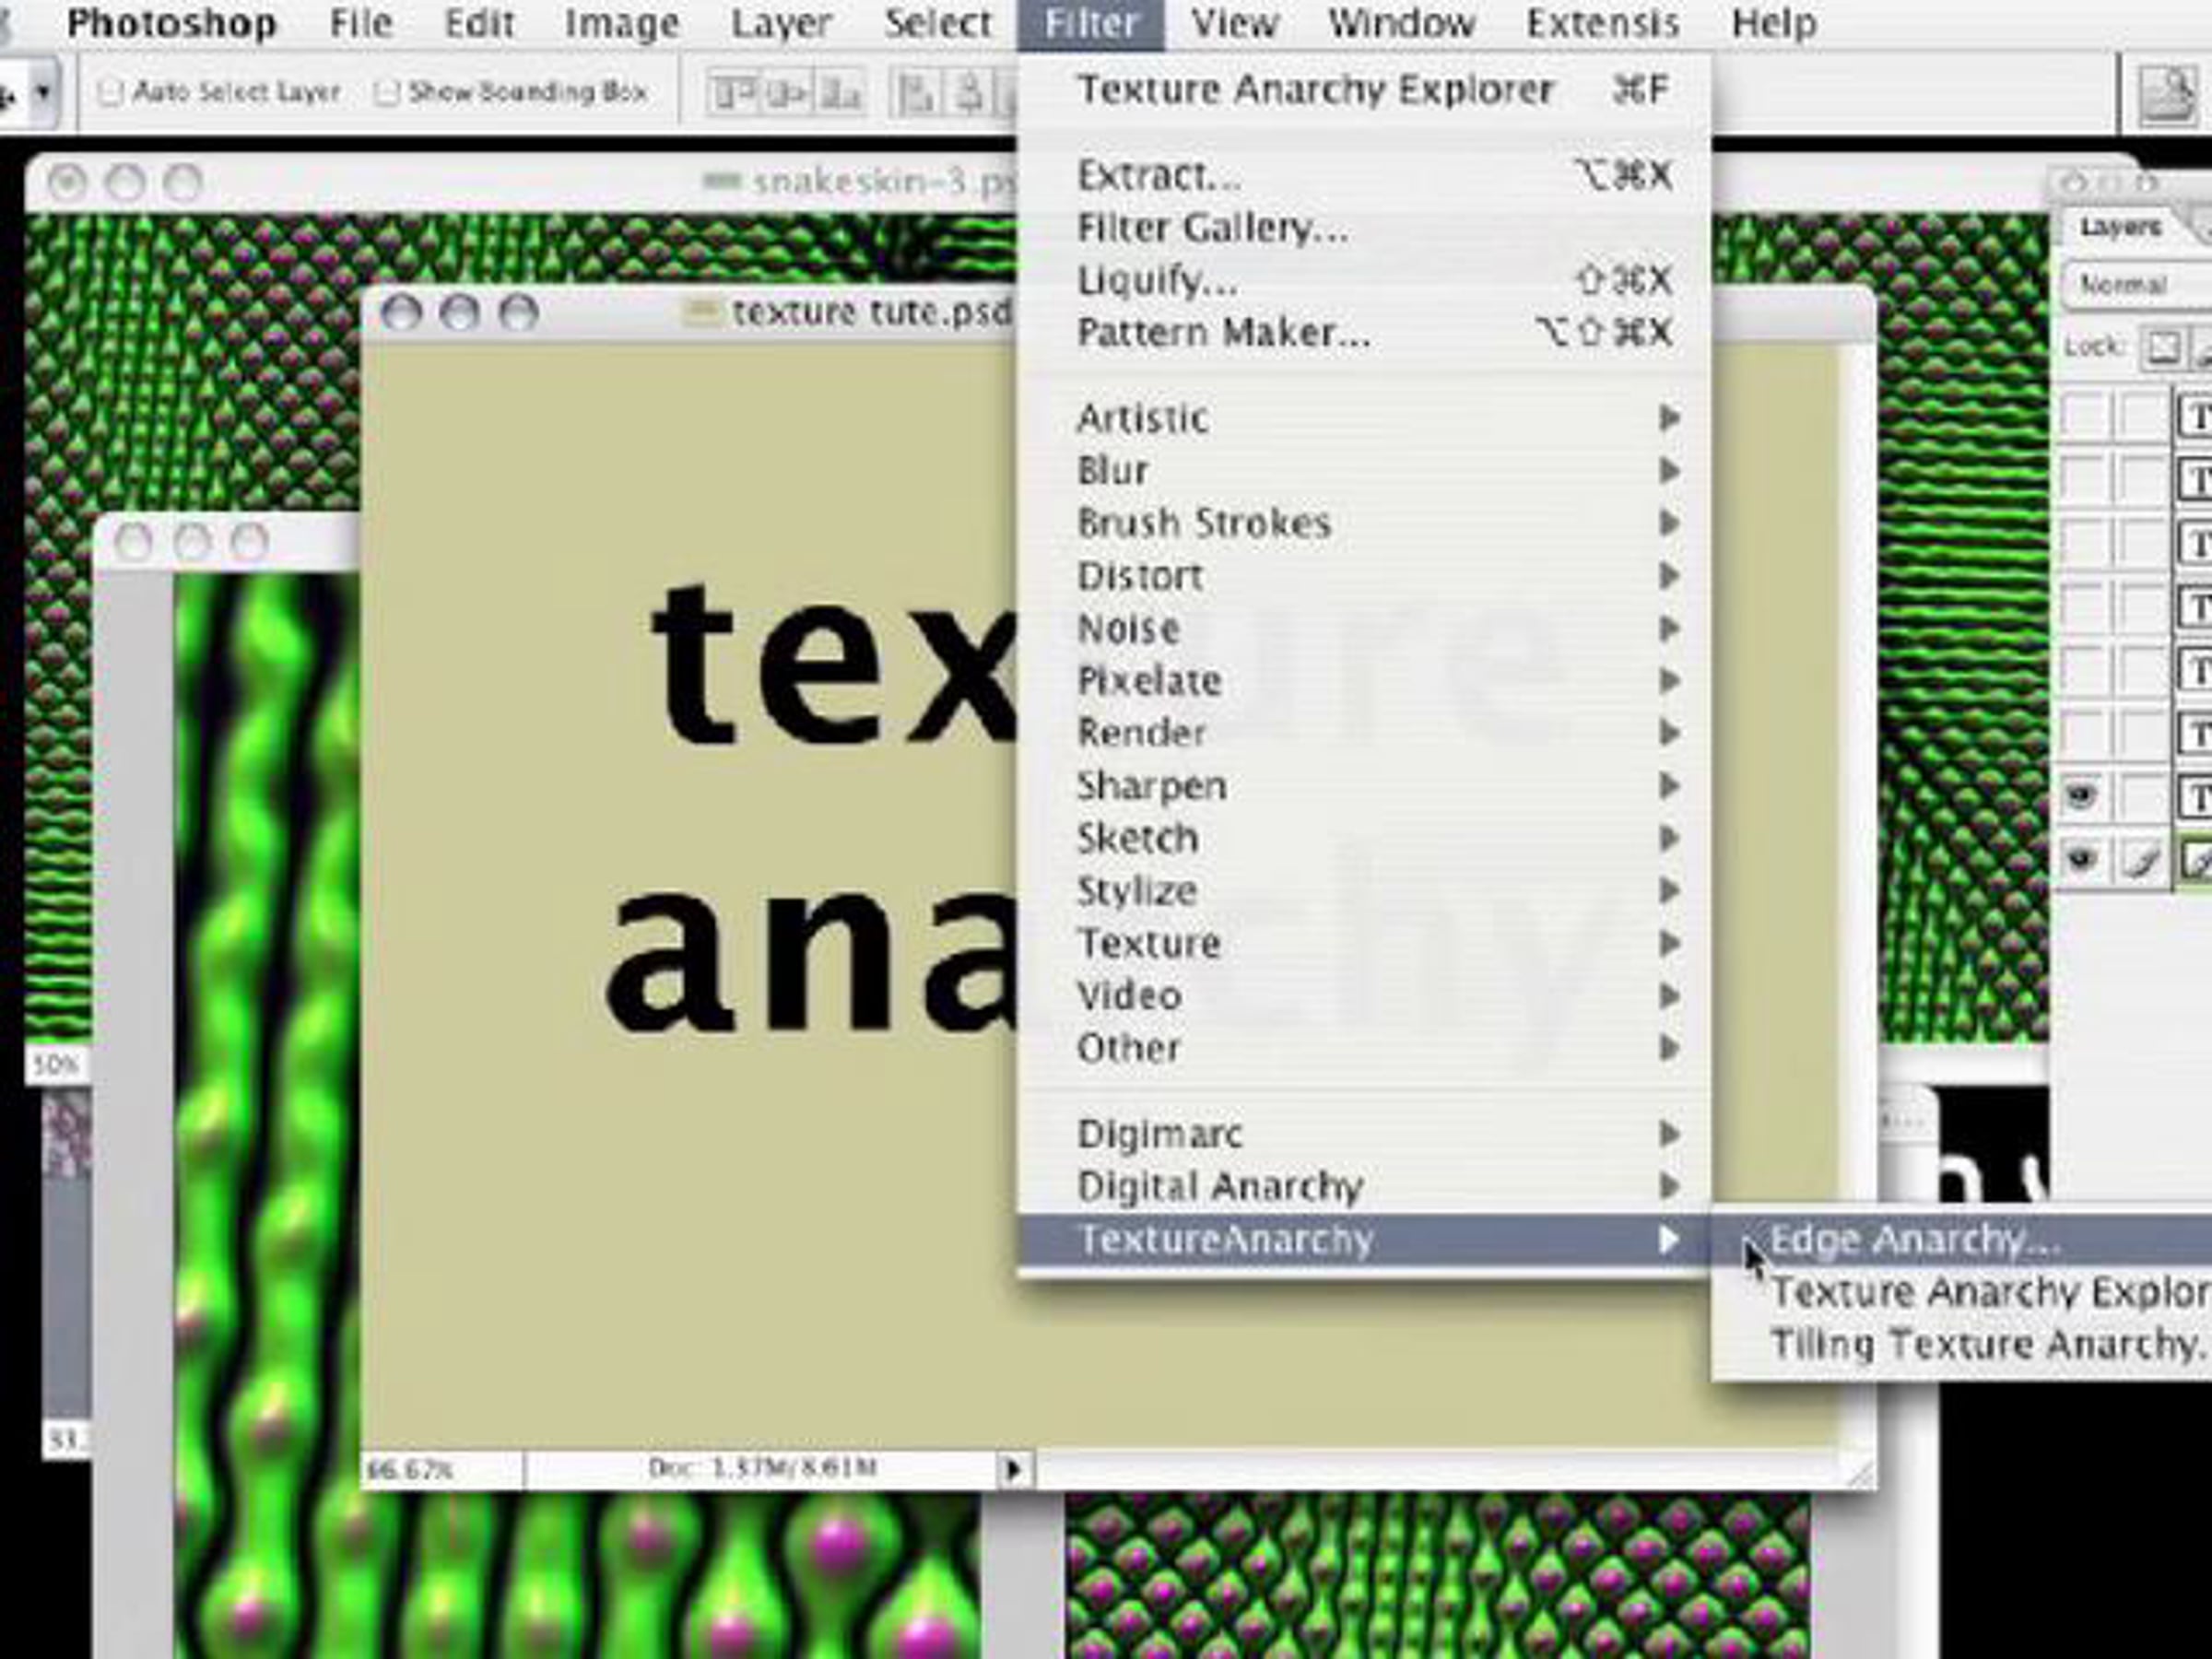Expand the tool preset picker arrow
This screenshot has height=1659, width=2212.
[43, 93]
